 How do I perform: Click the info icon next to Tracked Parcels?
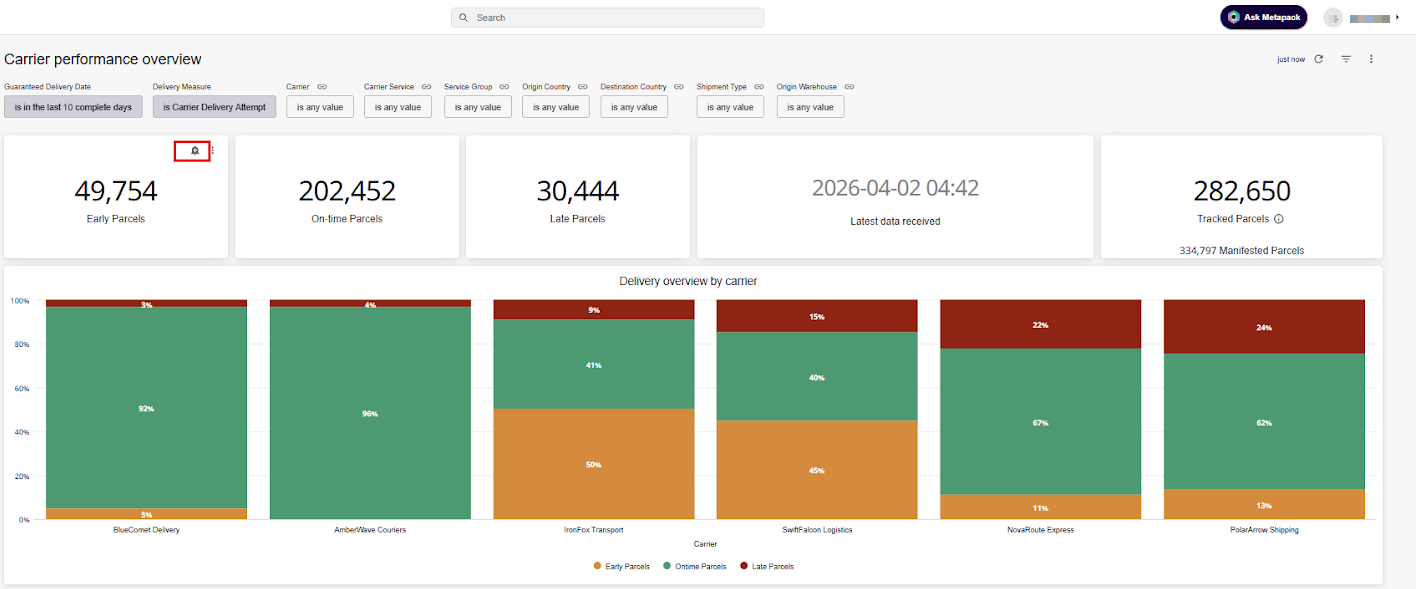coord(1278,219)
